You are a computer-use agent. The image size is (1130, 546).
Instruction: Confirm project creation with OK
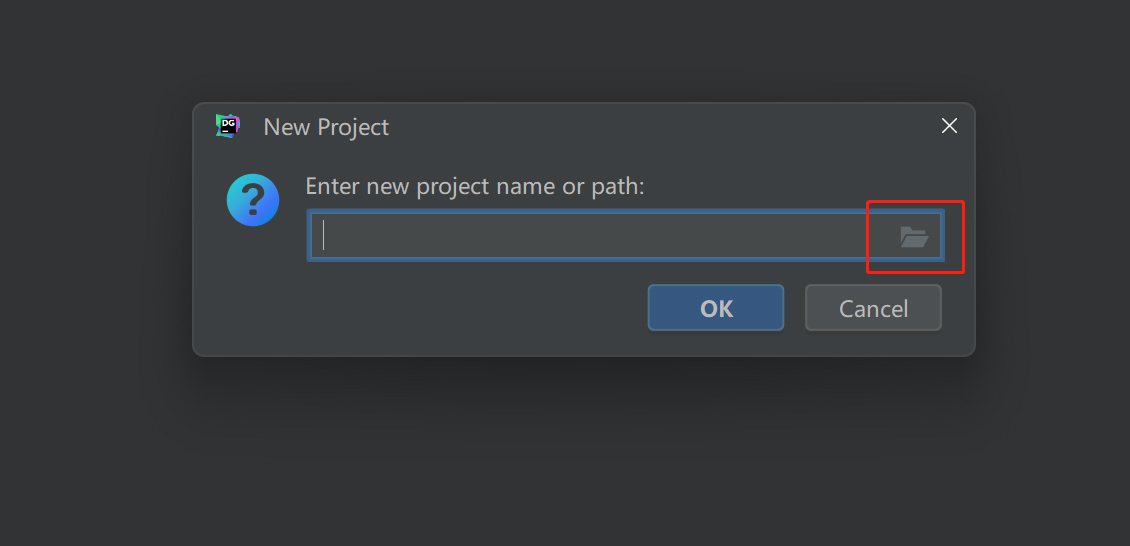[x=716, y=308]
